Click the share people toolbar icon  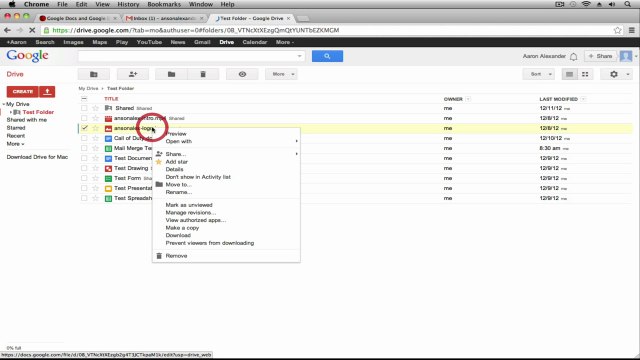point(133,74)
